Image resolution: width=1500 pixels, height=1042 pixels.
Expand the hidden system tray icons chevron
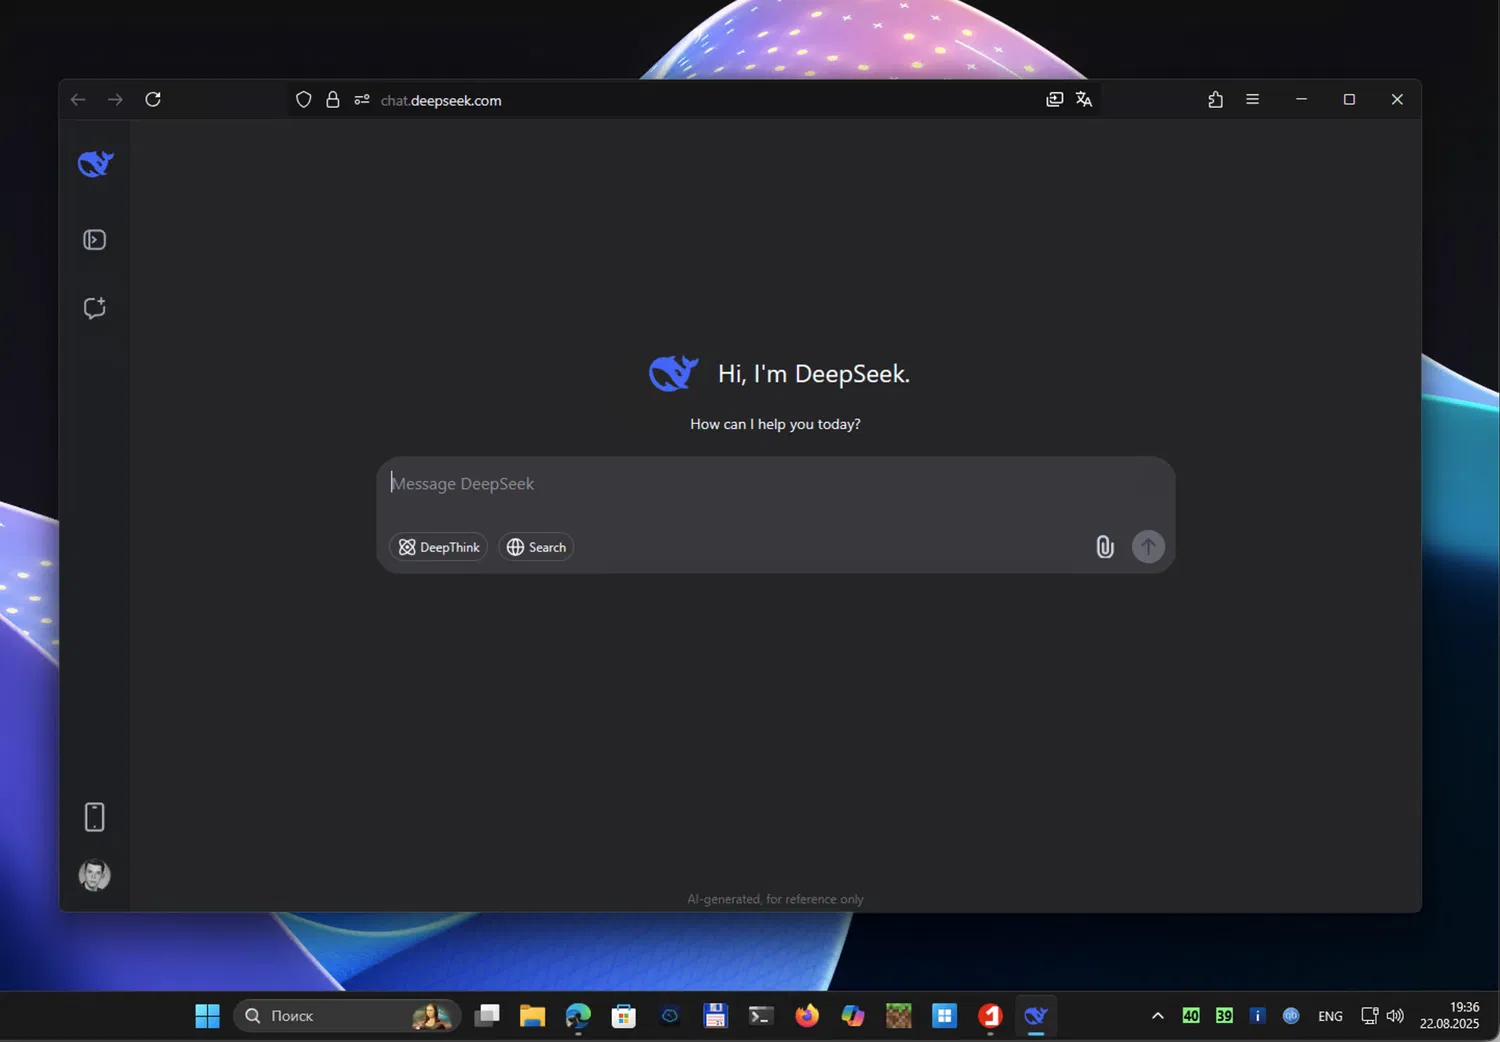(x=1158, y=1016)
